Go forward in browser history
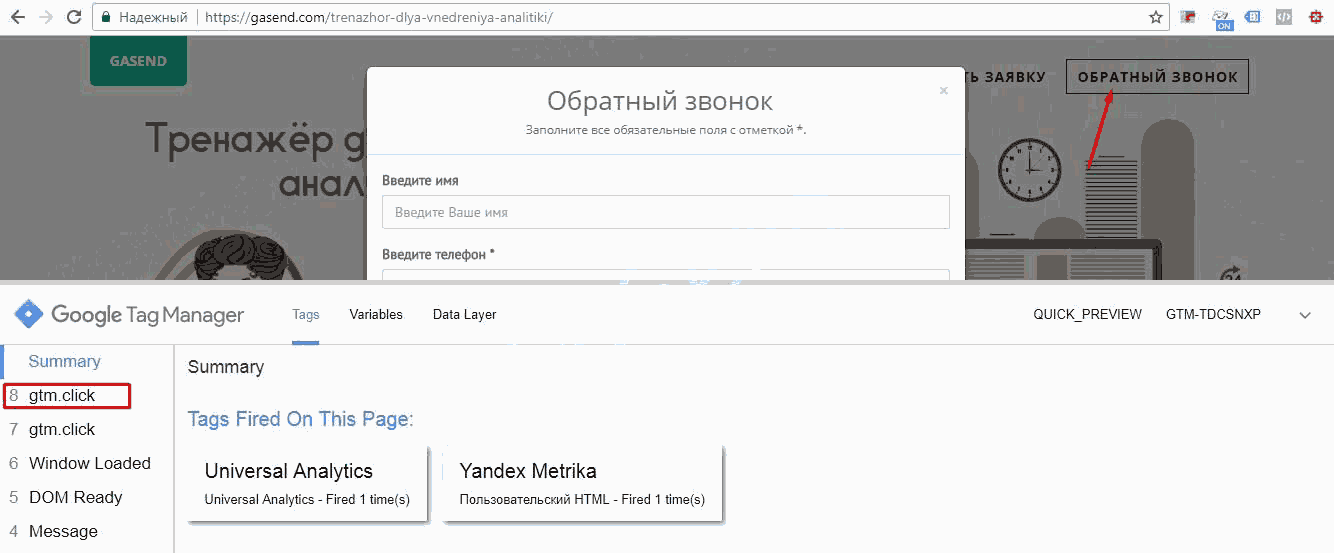Image resolution: width=1334 pixels, height=553 pixels. (46, 17)
